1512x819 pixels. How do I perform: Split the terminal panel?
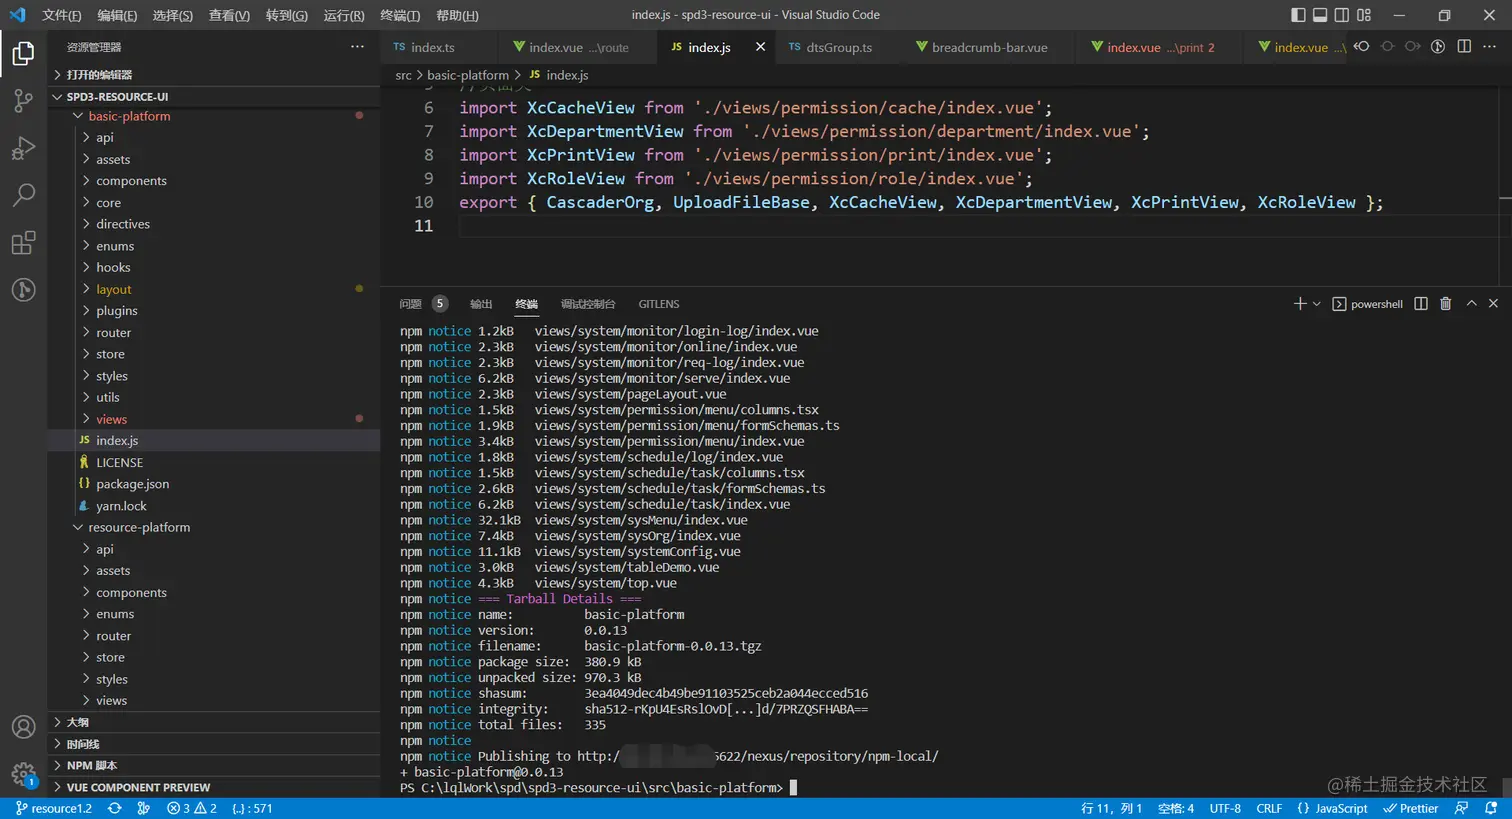point(1421,304)
